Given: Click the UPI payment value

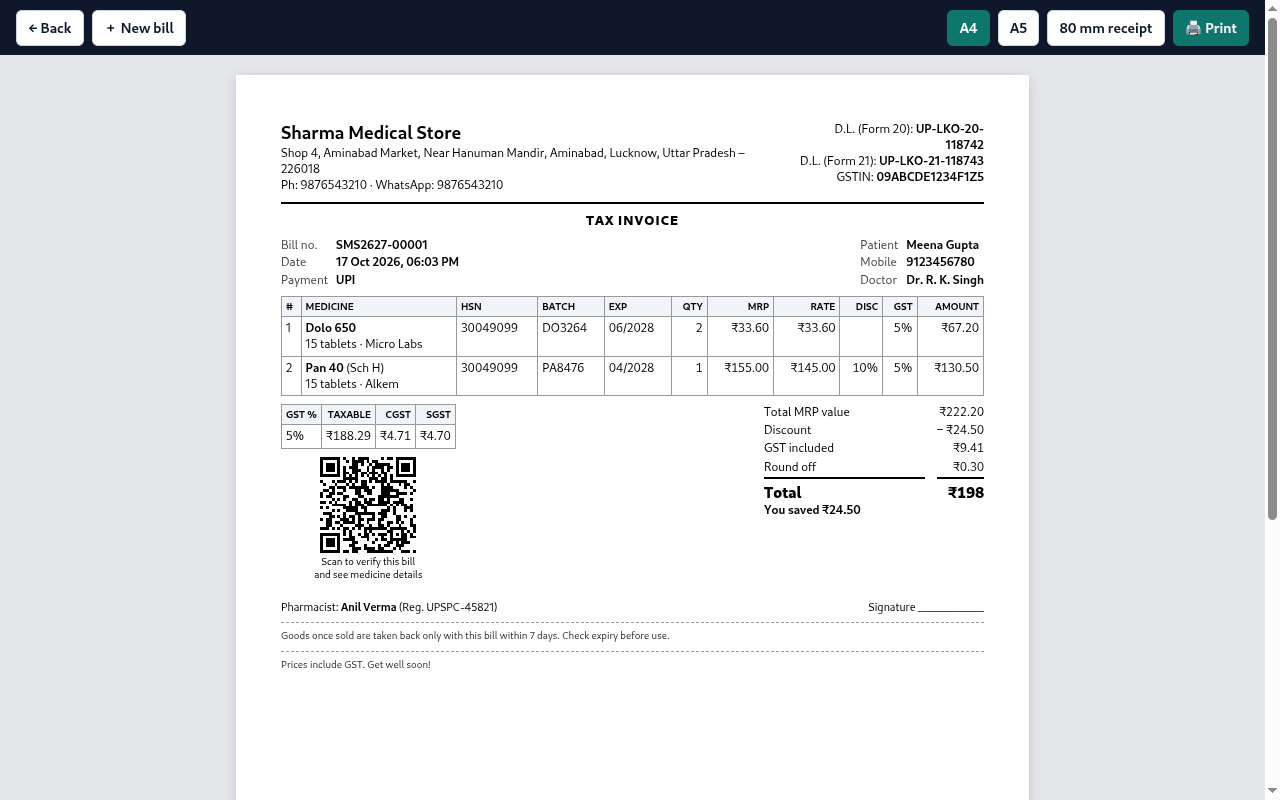Looking at the screenshot, I should tap(346, 280).
